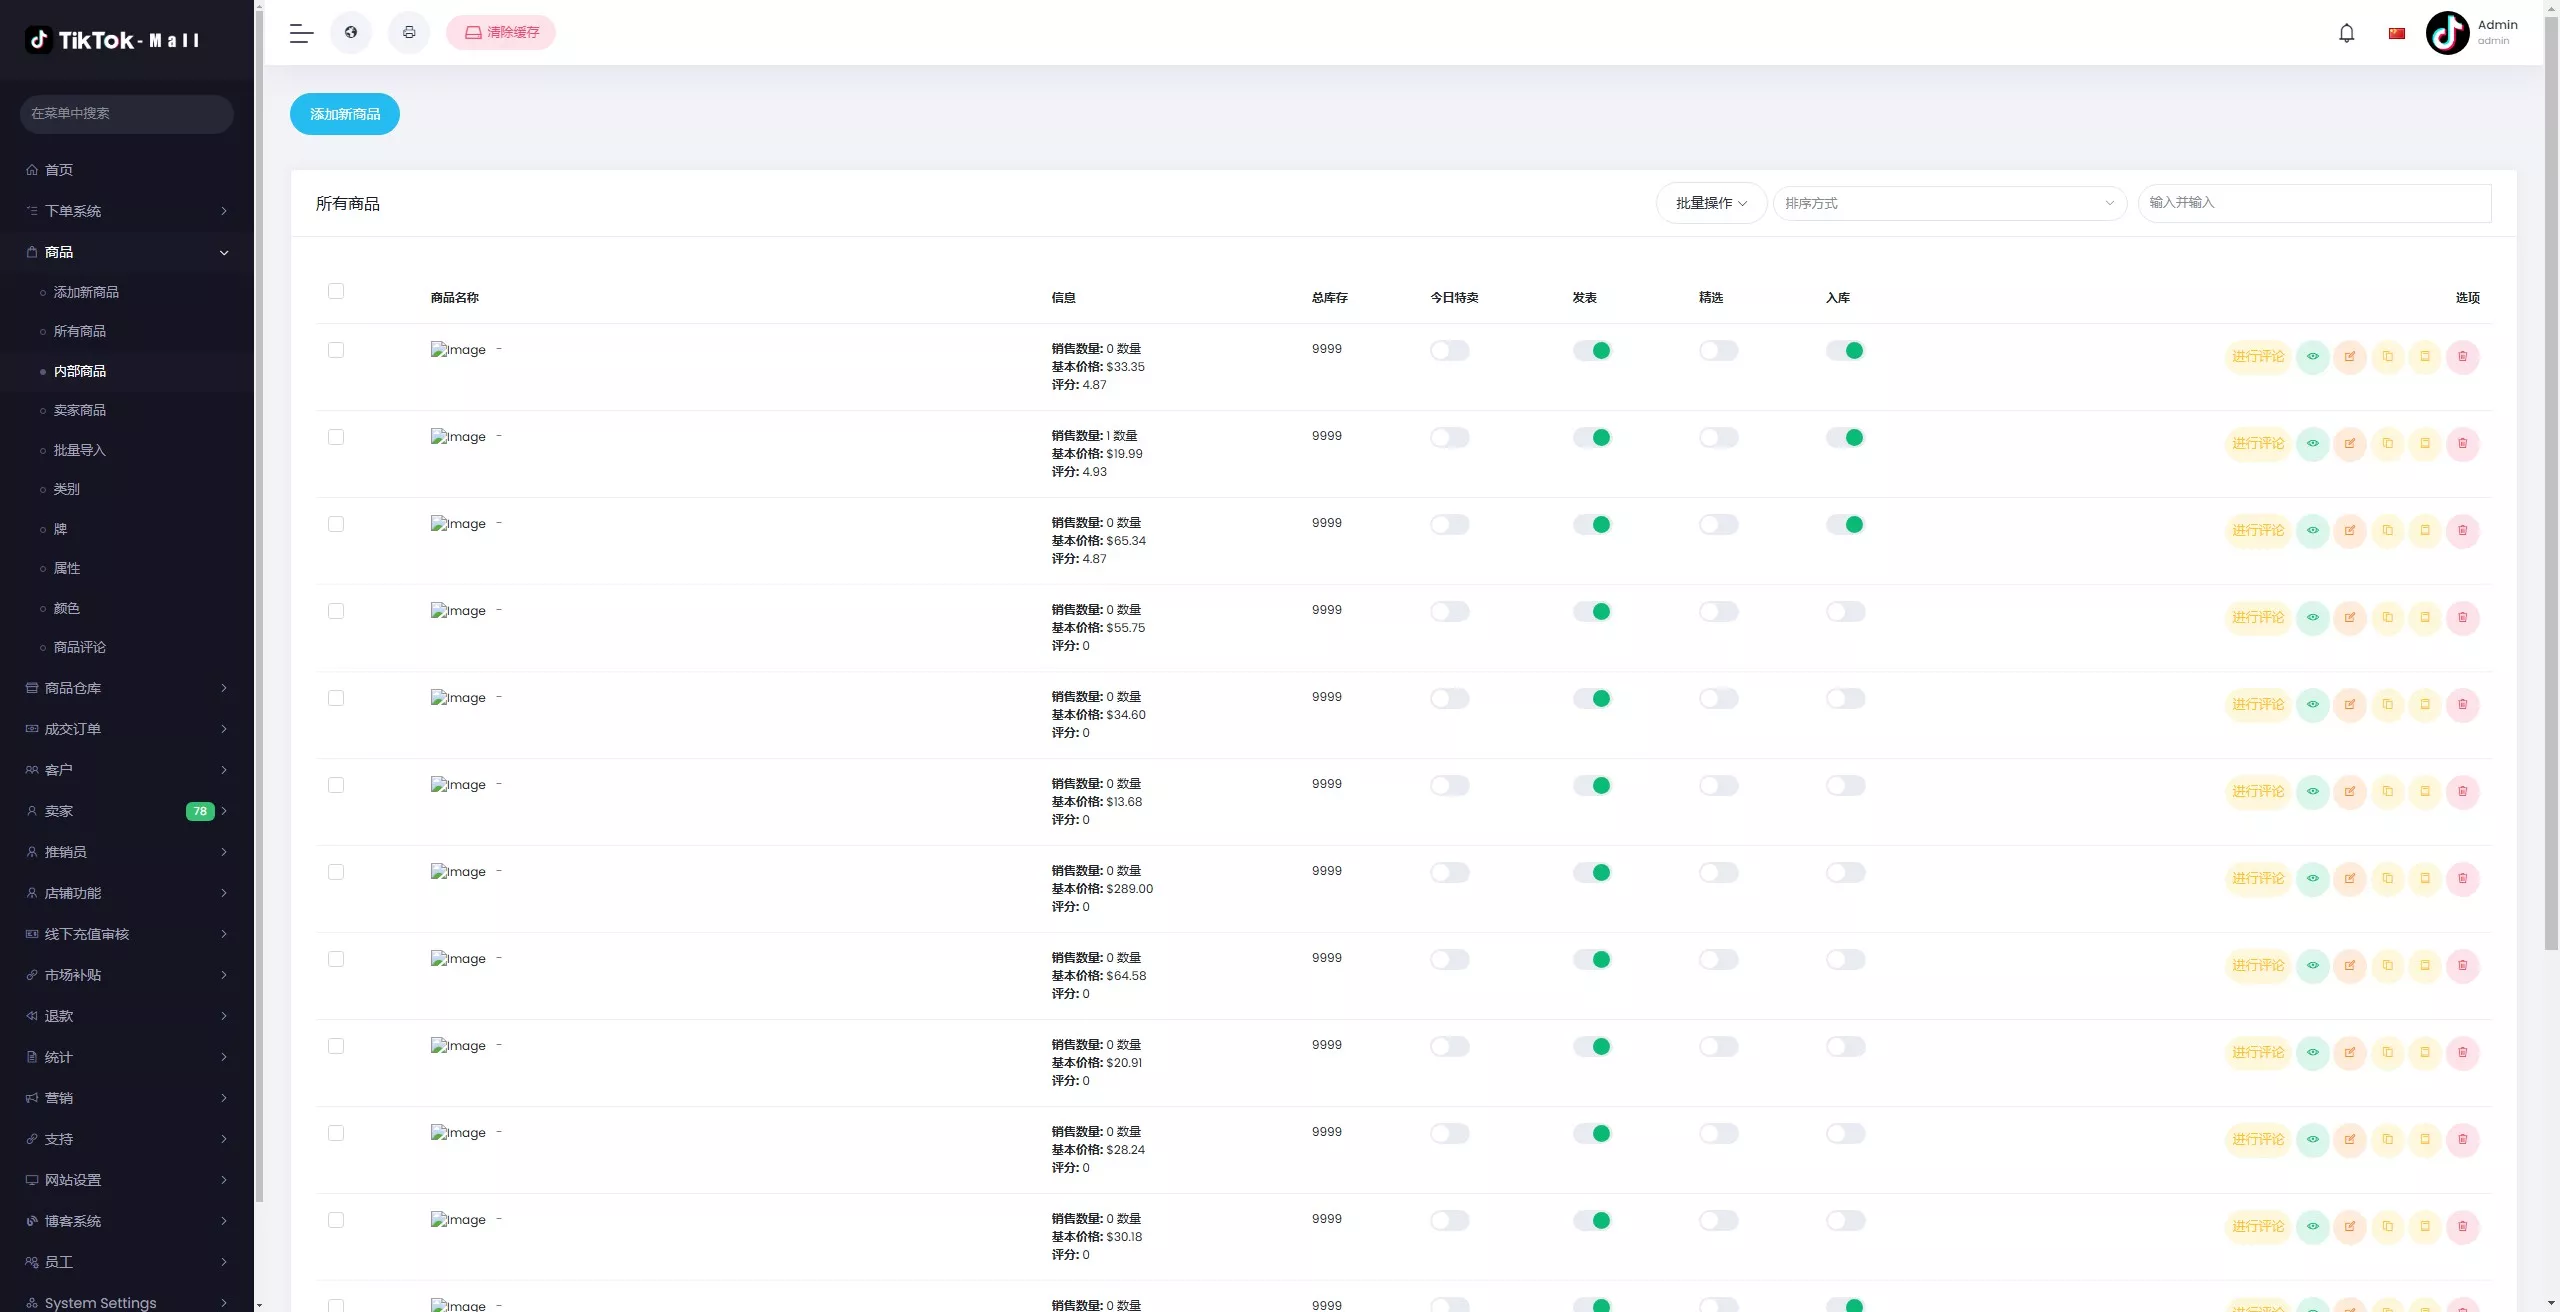Open the 排序方式 sort dropdown
Screen dimensions: 2560x1312
point(1949,203)
